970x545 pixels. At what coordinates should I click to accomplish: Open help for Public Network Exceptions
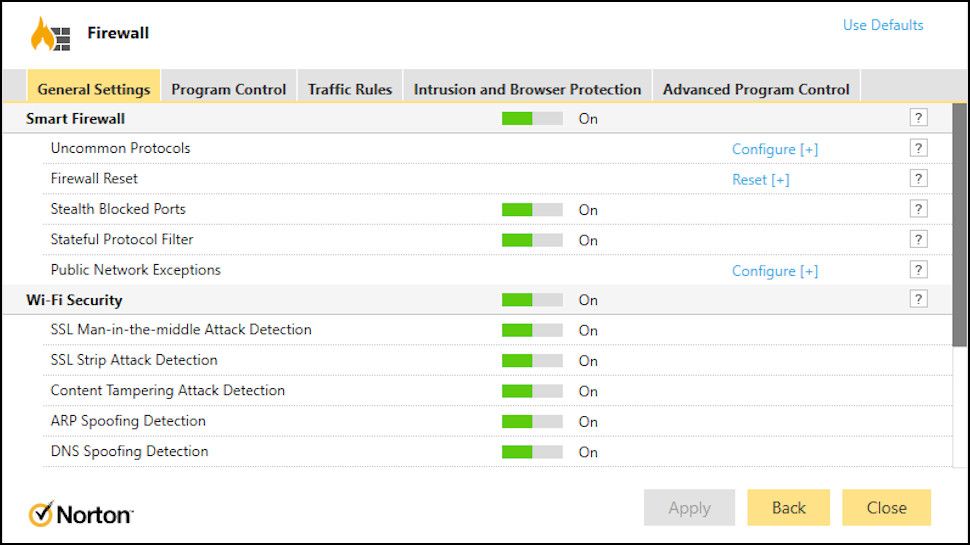[x=918, y=269]
